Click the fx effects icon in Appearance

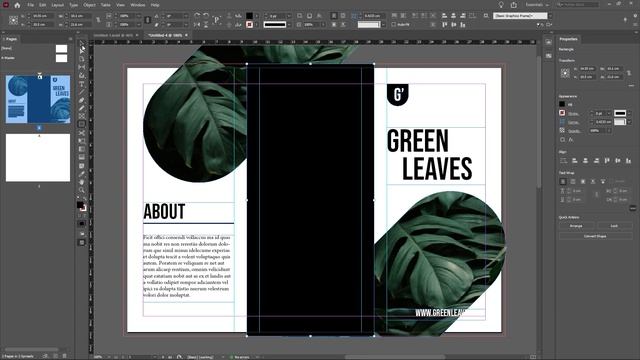coord(571,140)
